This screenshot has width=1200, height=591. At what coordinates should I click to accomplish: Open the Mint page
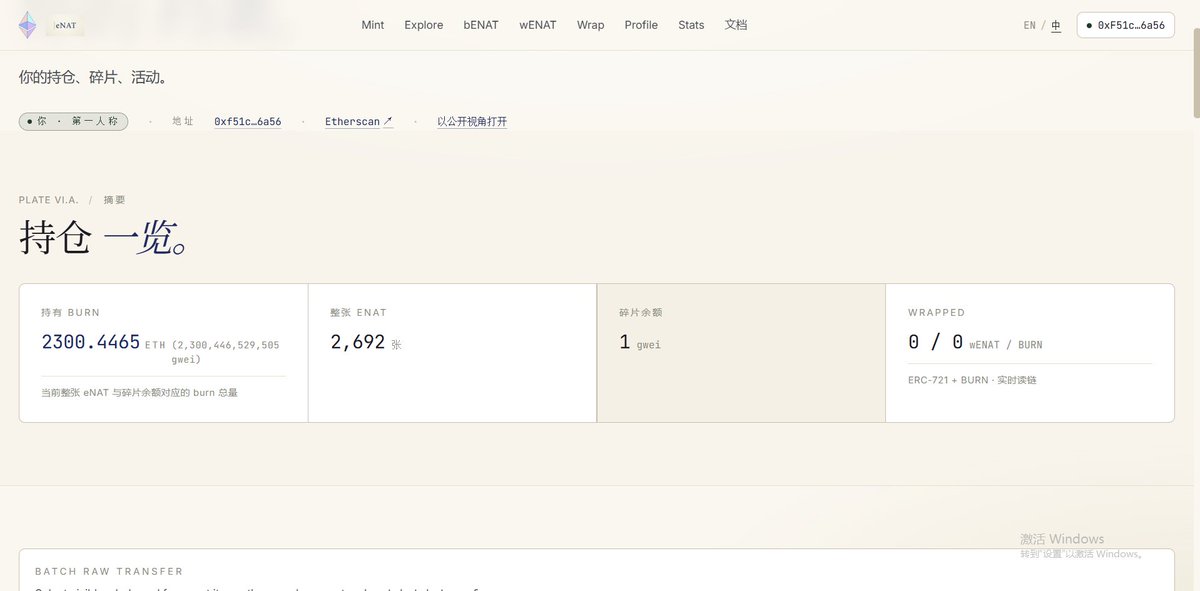click(373, 25)
